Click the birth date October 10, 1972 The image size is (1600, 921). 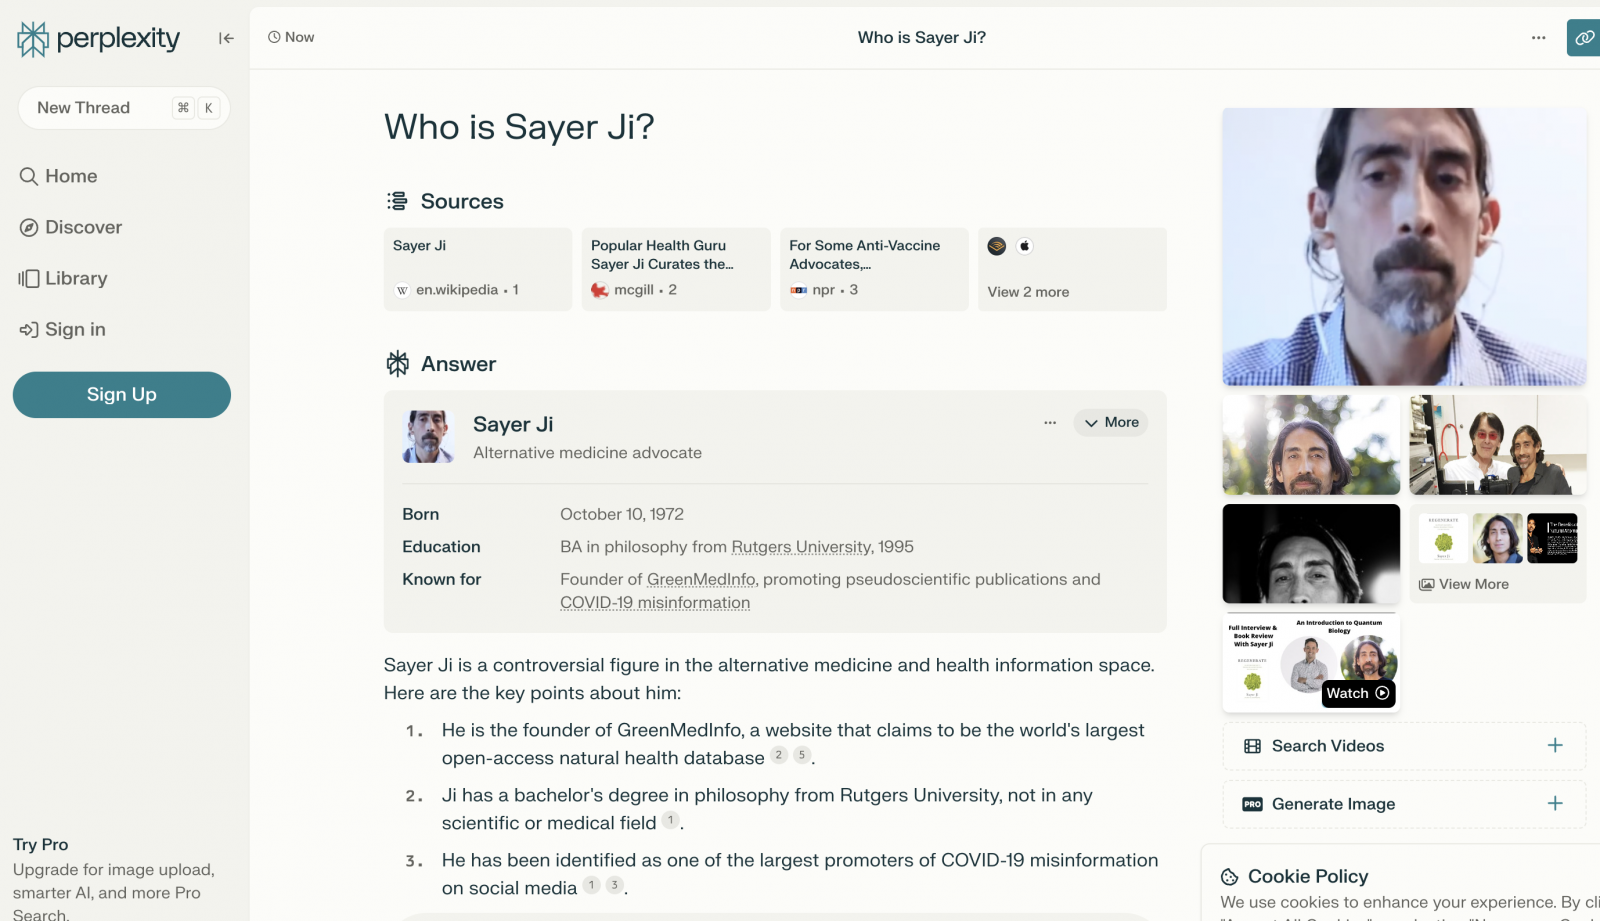point(622,515)
